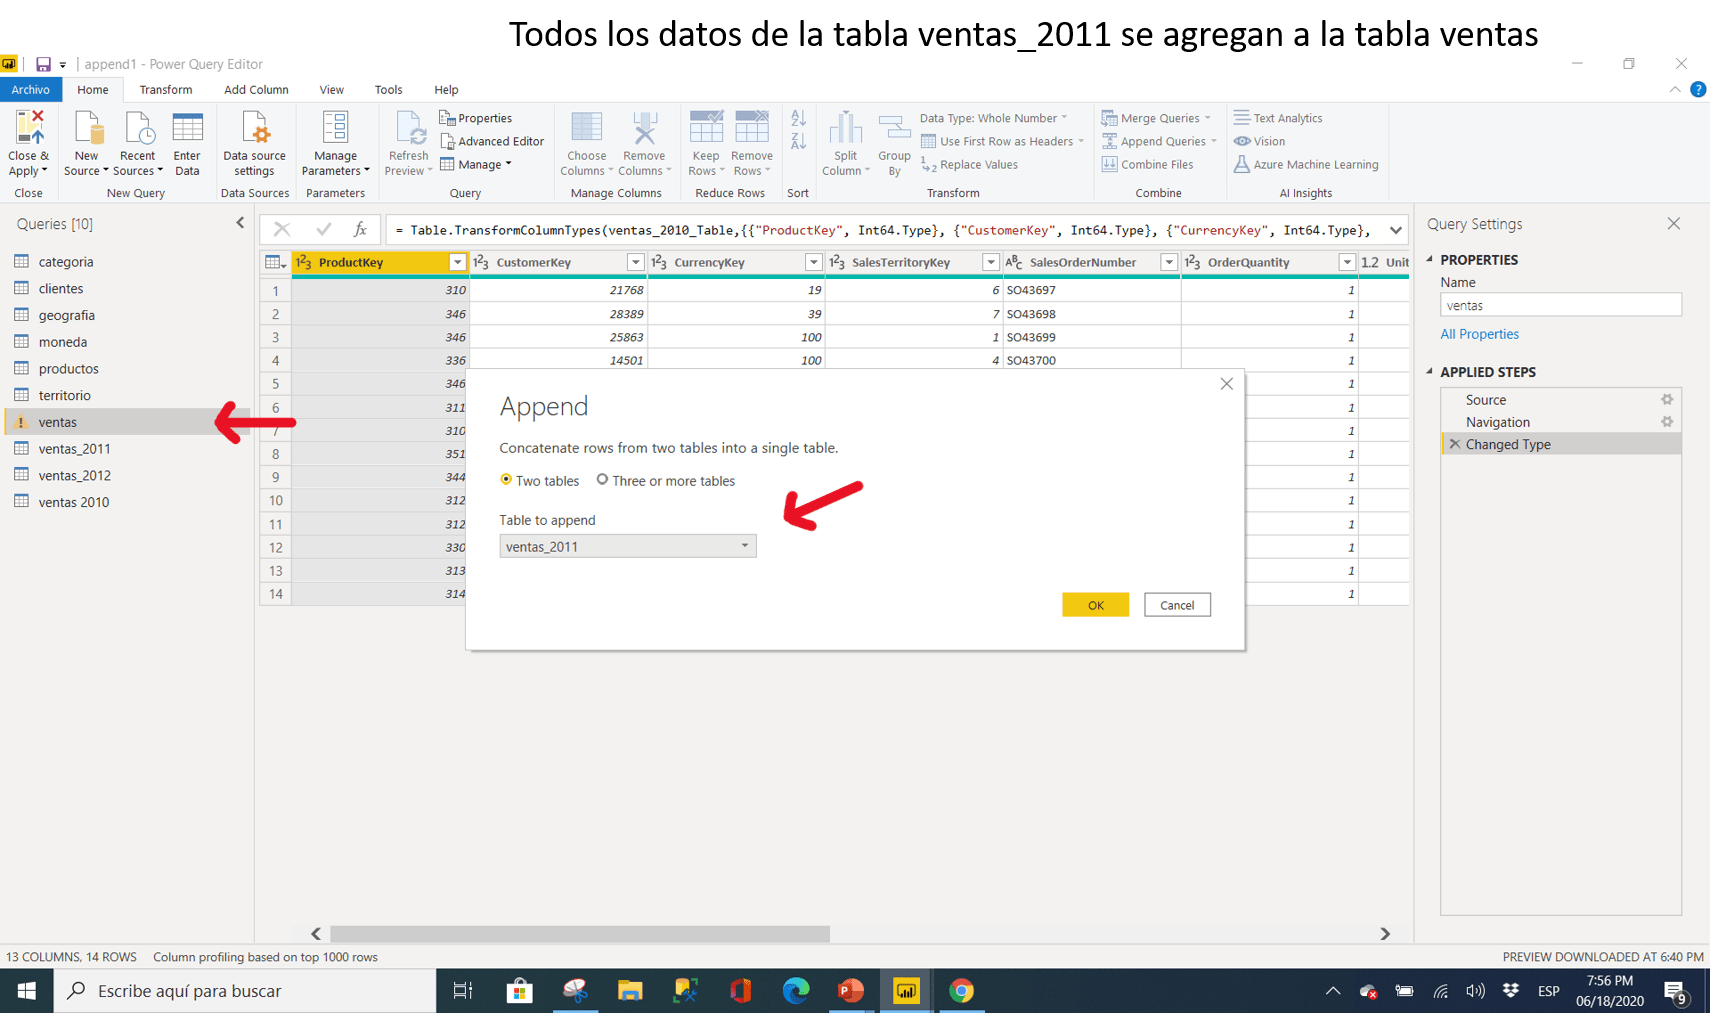The width and height of the screenshot is (1710, 1013).
Task: Switch to the Transform ribbon tab
Action: (166, 89)
